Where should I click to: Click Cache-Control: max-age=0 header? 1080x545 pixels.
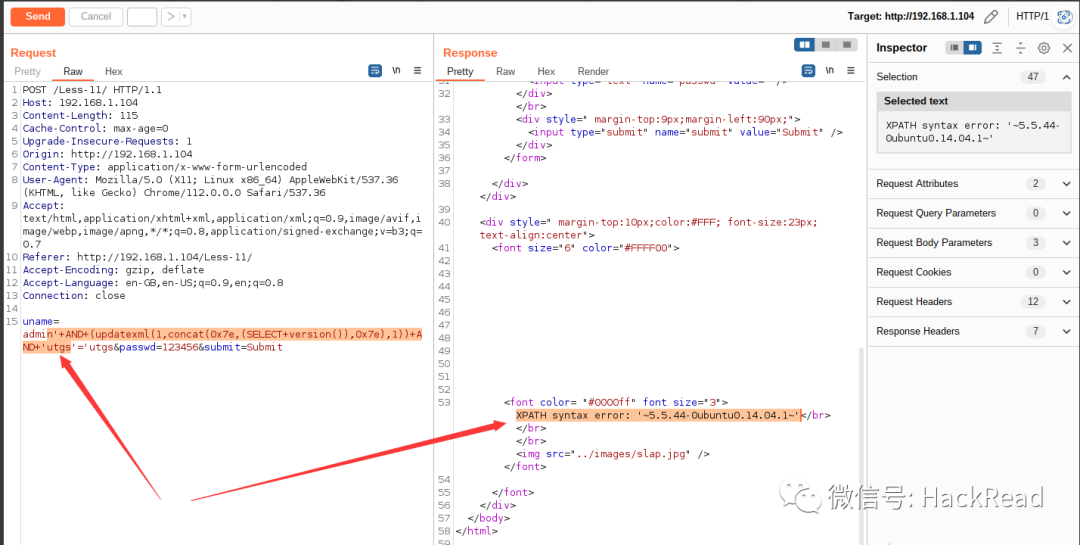click(x=95, y=128)
